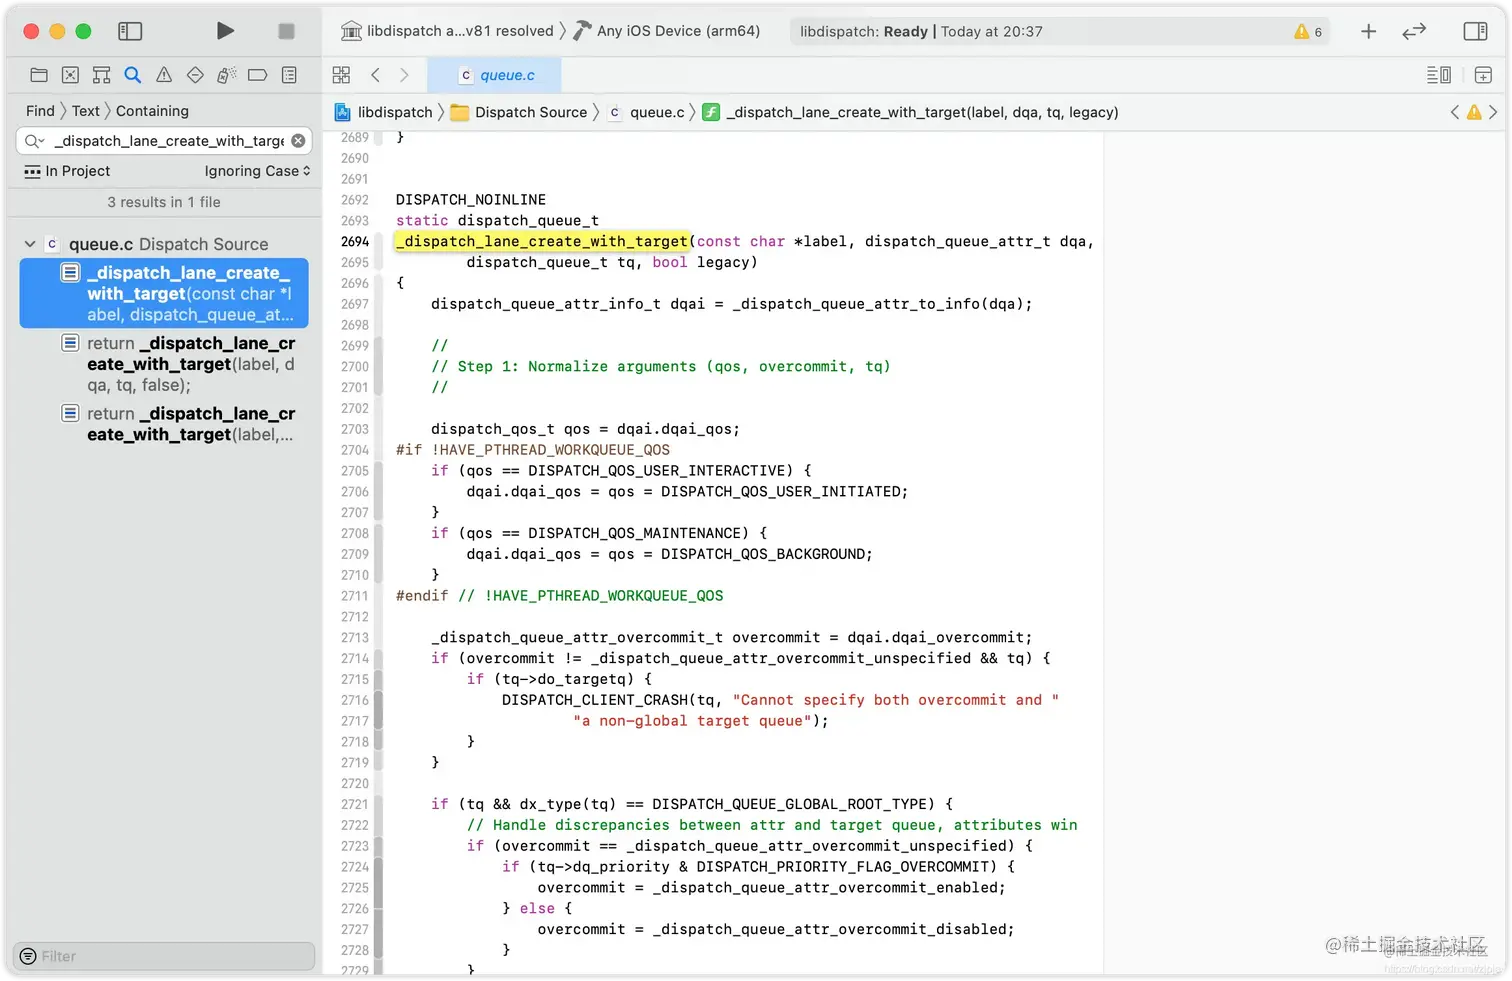Screen dimensions: 1512x981
Task: Go forward in editor history
Action: pyautogui.click(x=404, y=75)
